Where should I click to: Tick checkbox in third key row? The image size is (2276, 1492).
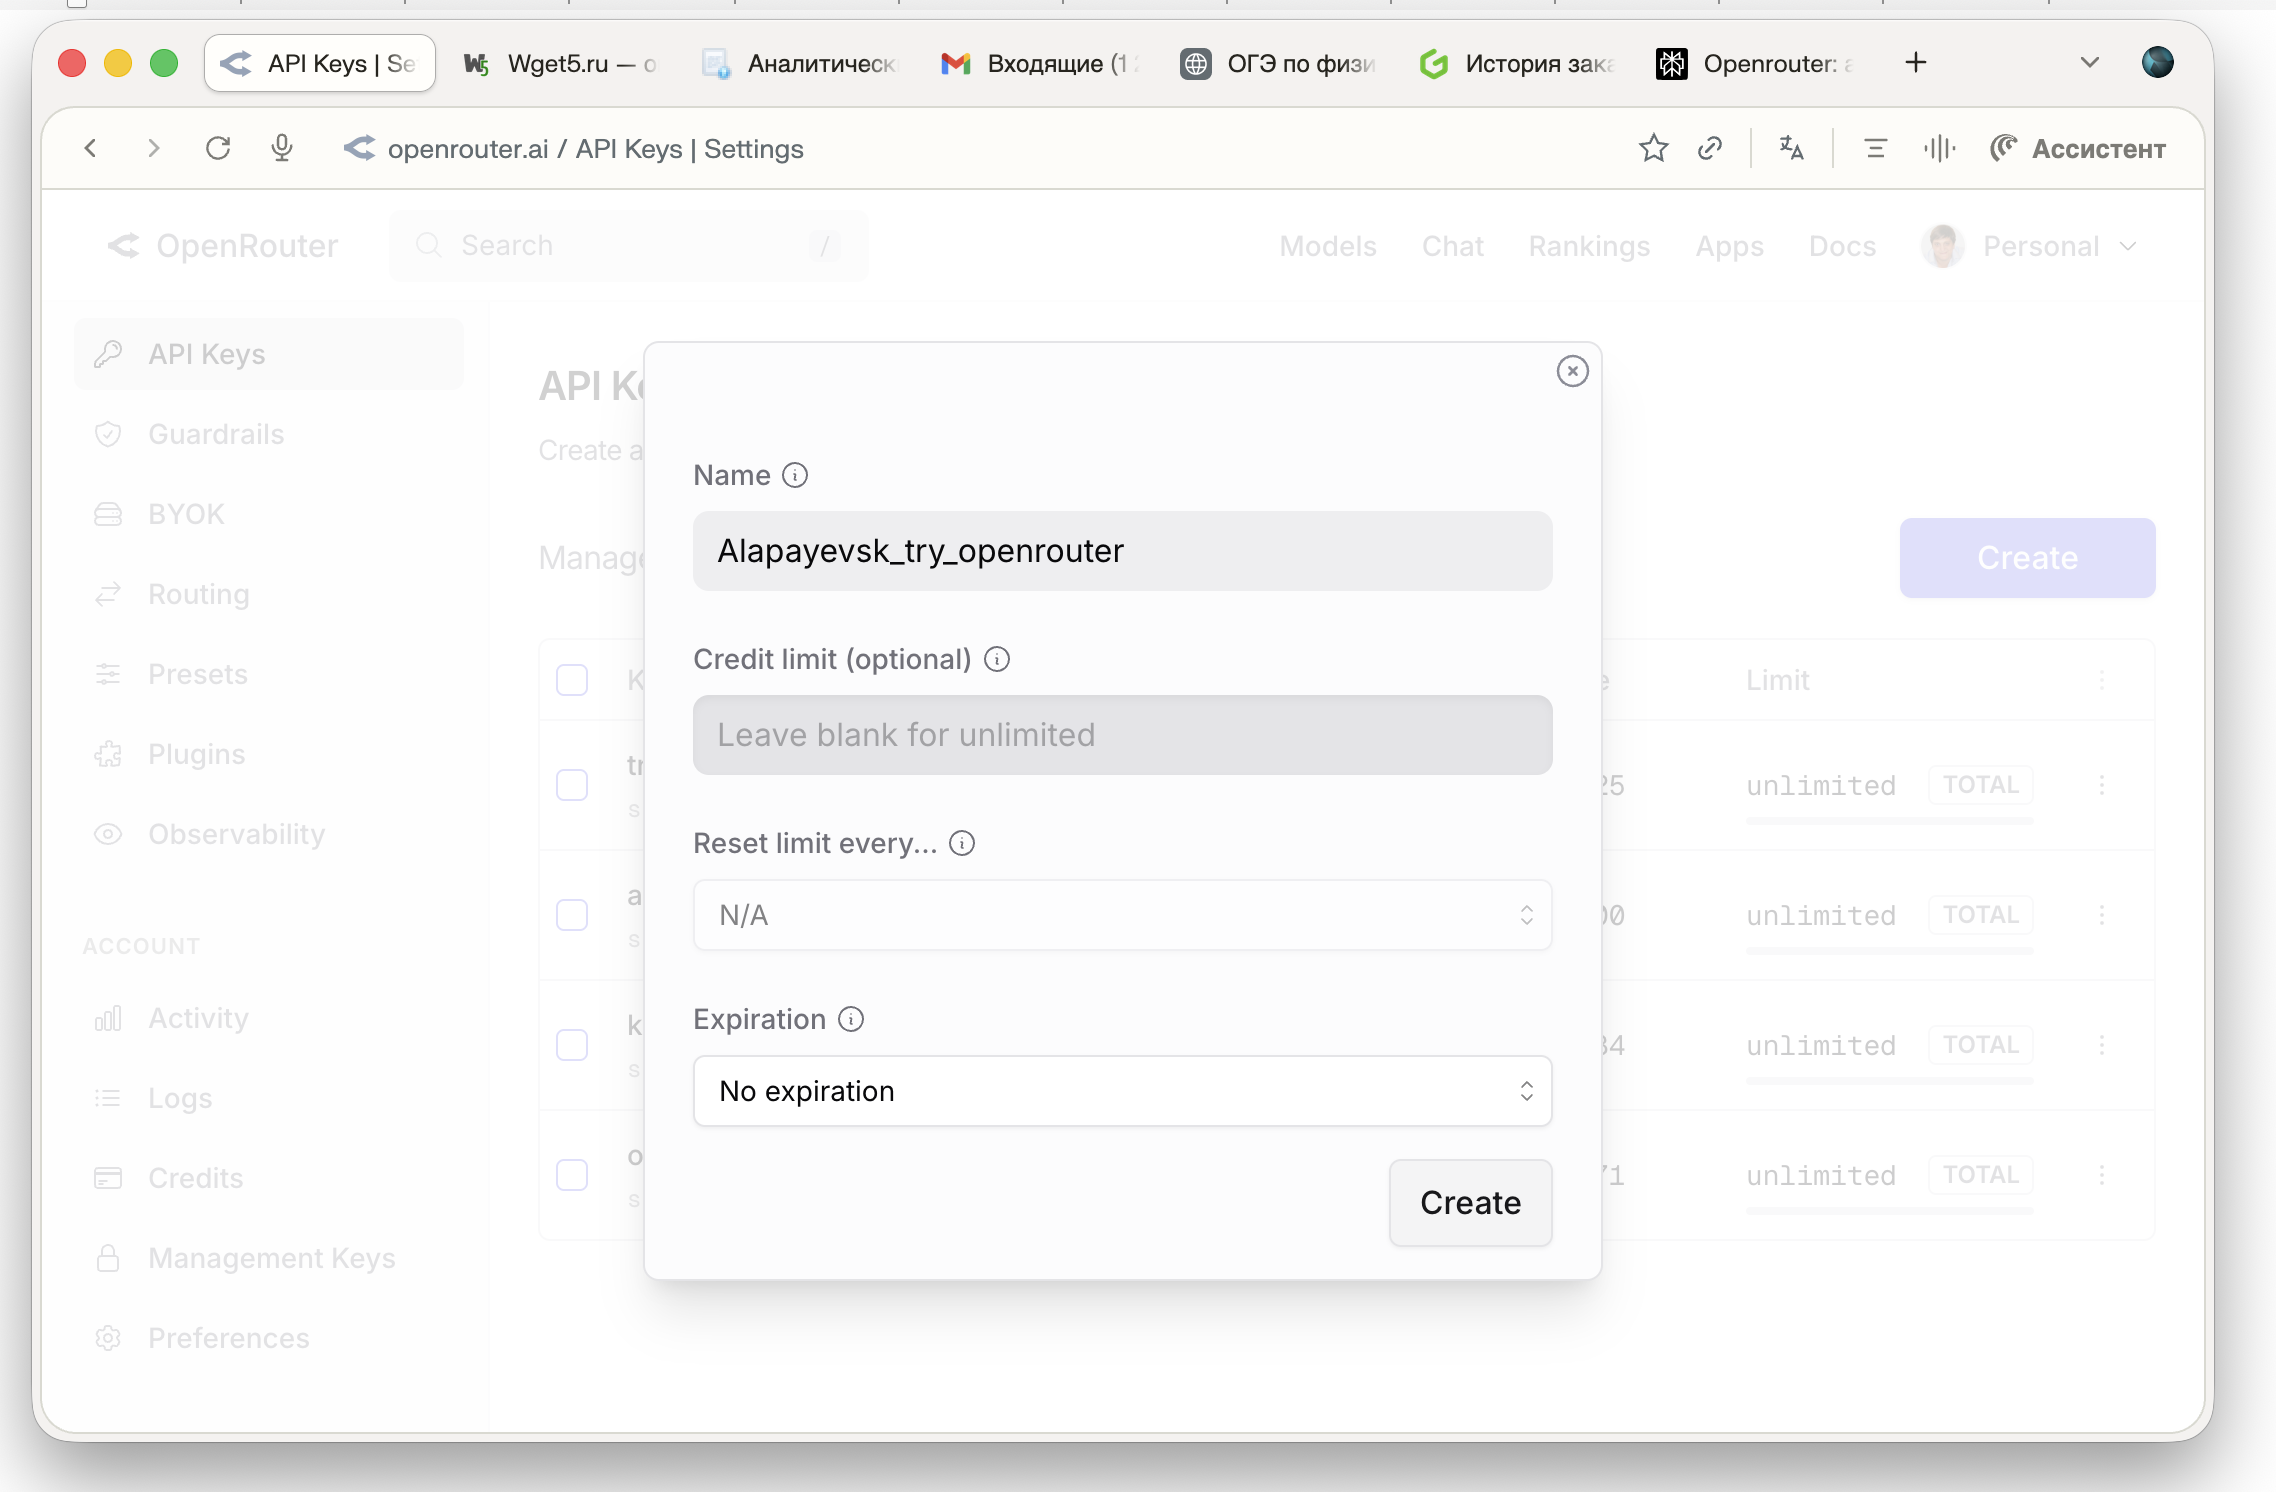coord(572,1045)
